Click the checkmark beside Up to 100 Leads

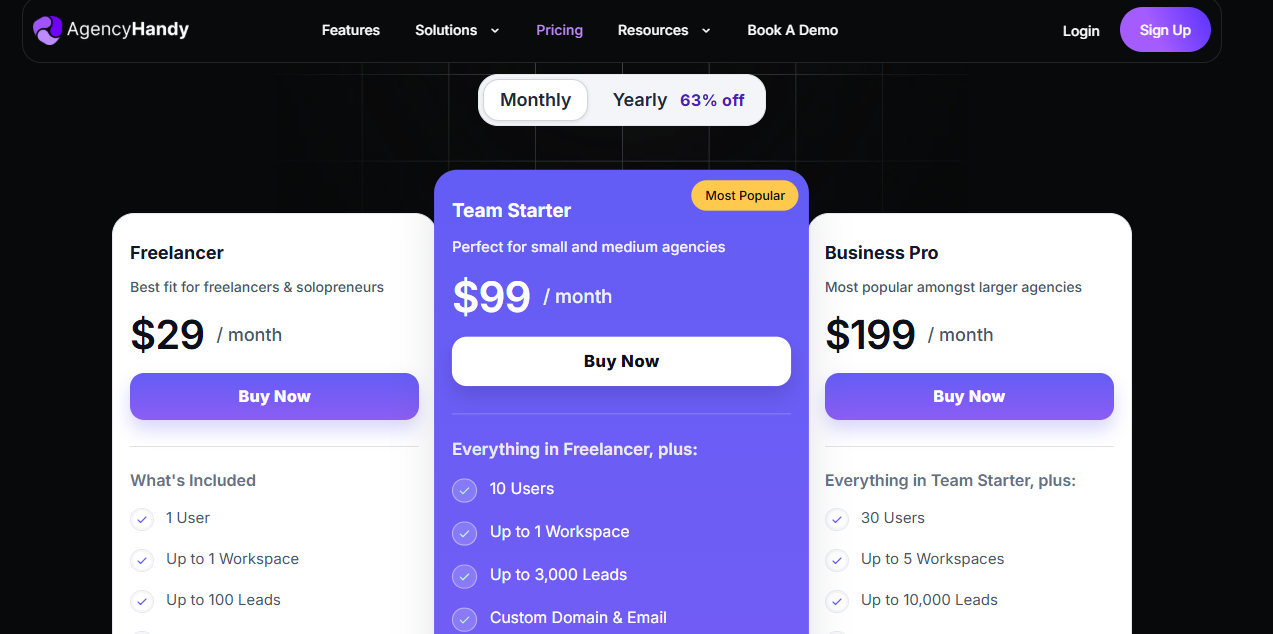coord(141,601)
